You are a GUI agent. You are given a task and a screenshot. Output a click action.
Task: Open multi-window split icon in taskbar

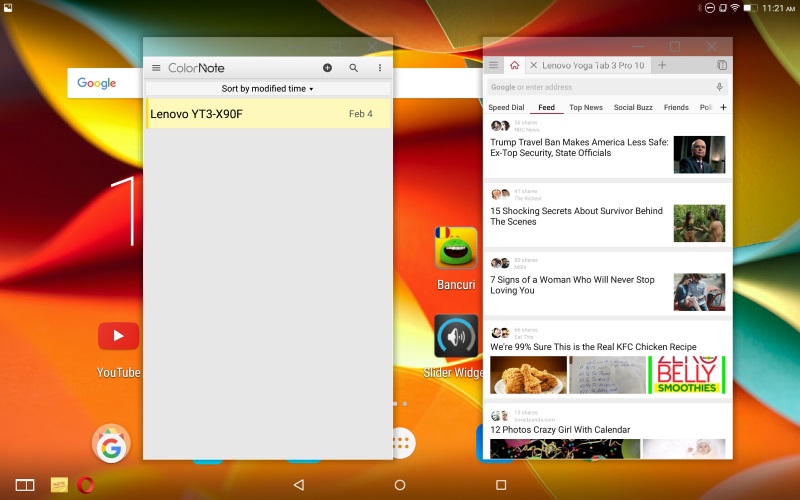click(24, 485)
